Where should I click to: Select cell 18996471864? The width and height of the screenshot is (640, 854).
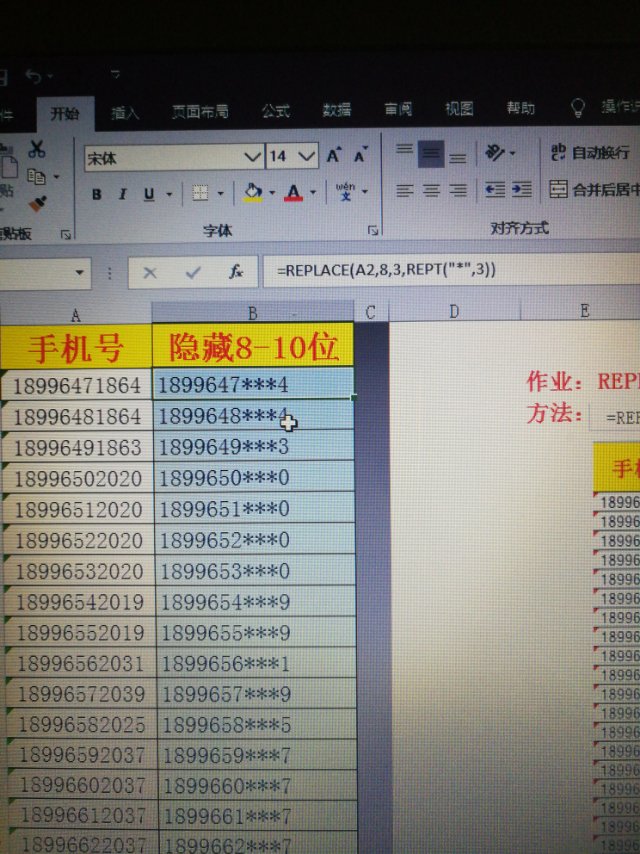pos(77,386)
